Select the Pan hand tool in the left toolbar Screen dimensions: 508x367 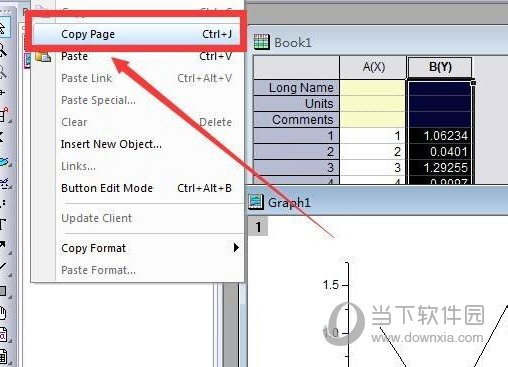pyautogui.click(x=3, y=314)
